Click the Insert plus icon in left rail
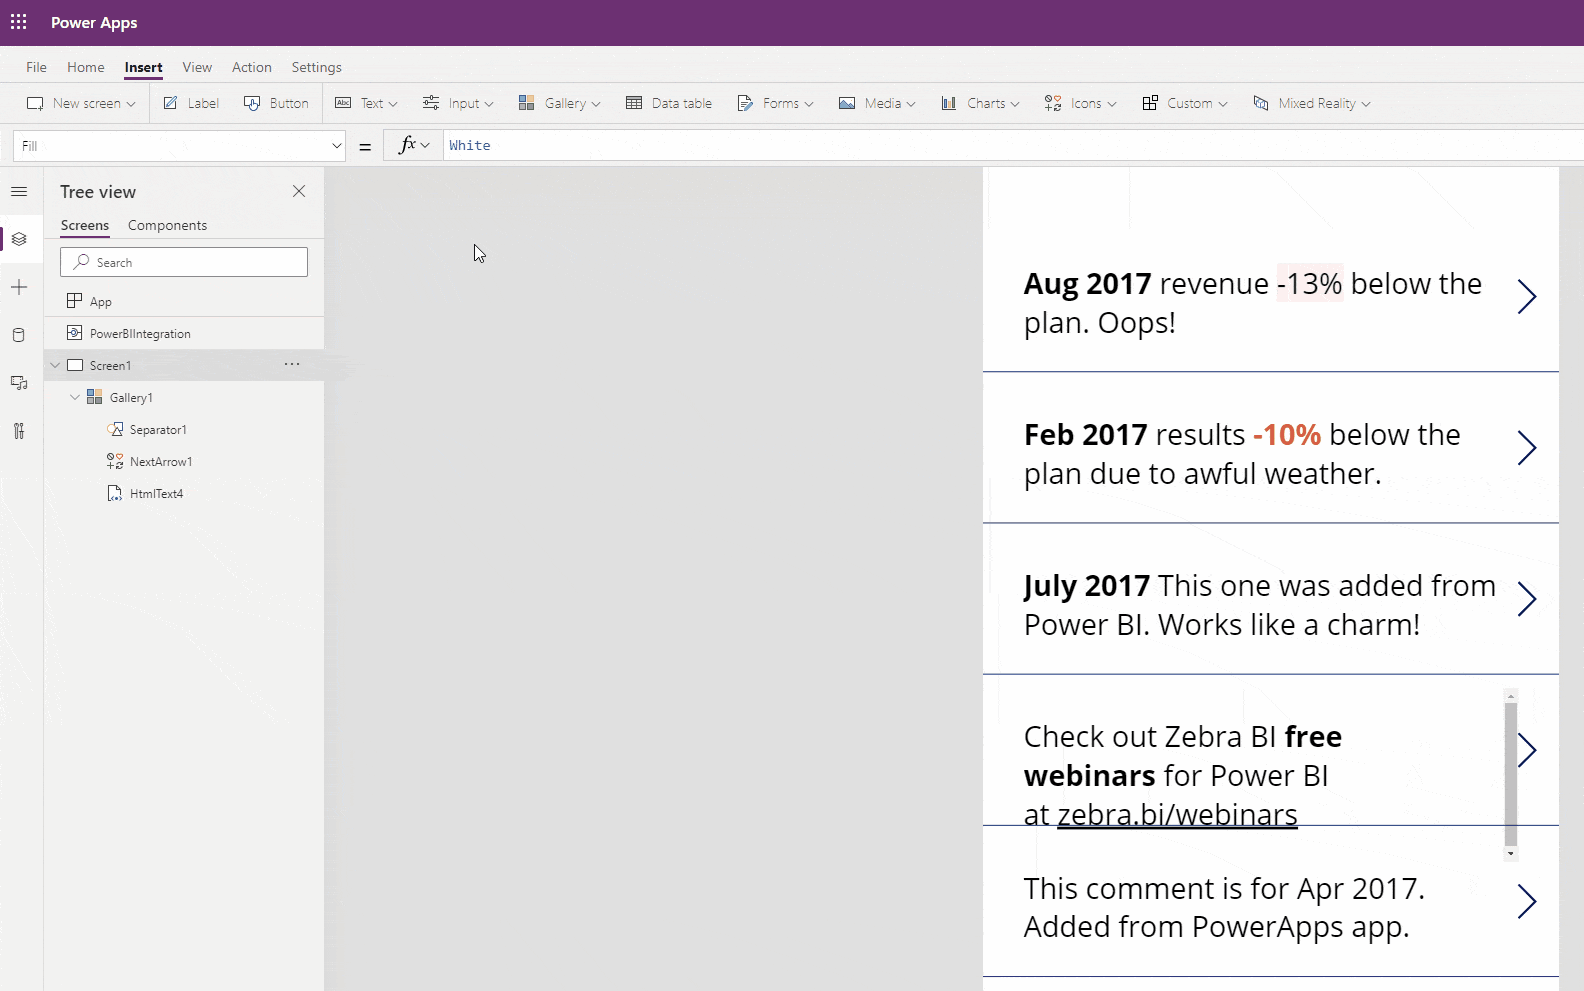1584x991 pixels. pos(19,287)
